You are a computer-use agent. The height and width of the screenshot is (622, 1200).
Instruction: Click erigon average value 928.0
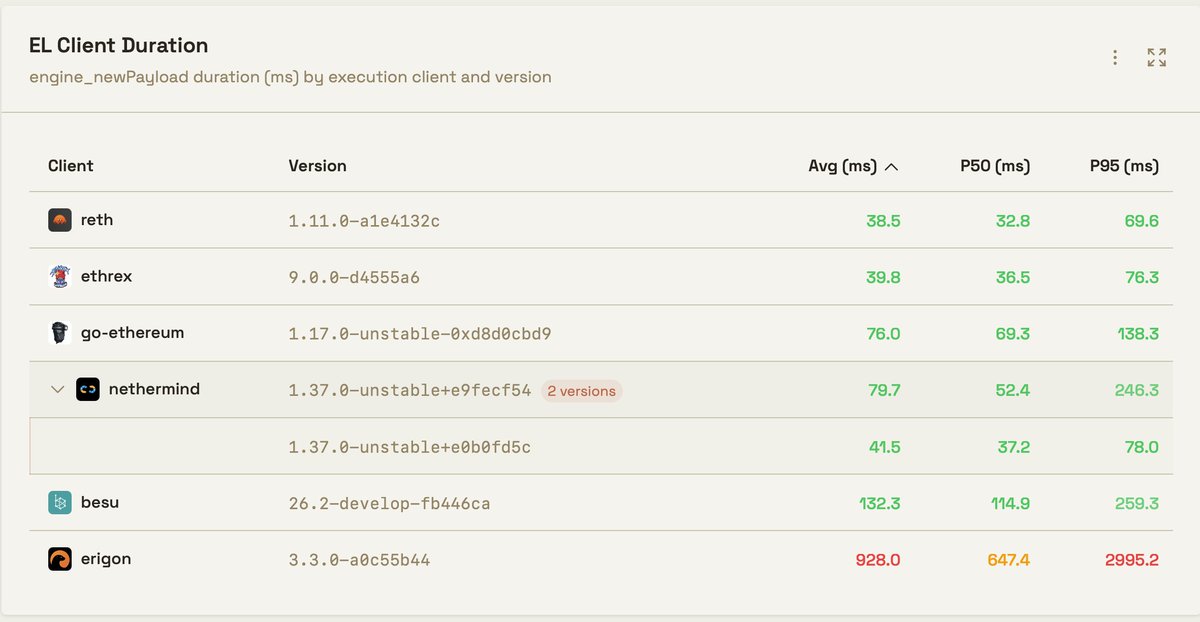(x=878, y=560)
